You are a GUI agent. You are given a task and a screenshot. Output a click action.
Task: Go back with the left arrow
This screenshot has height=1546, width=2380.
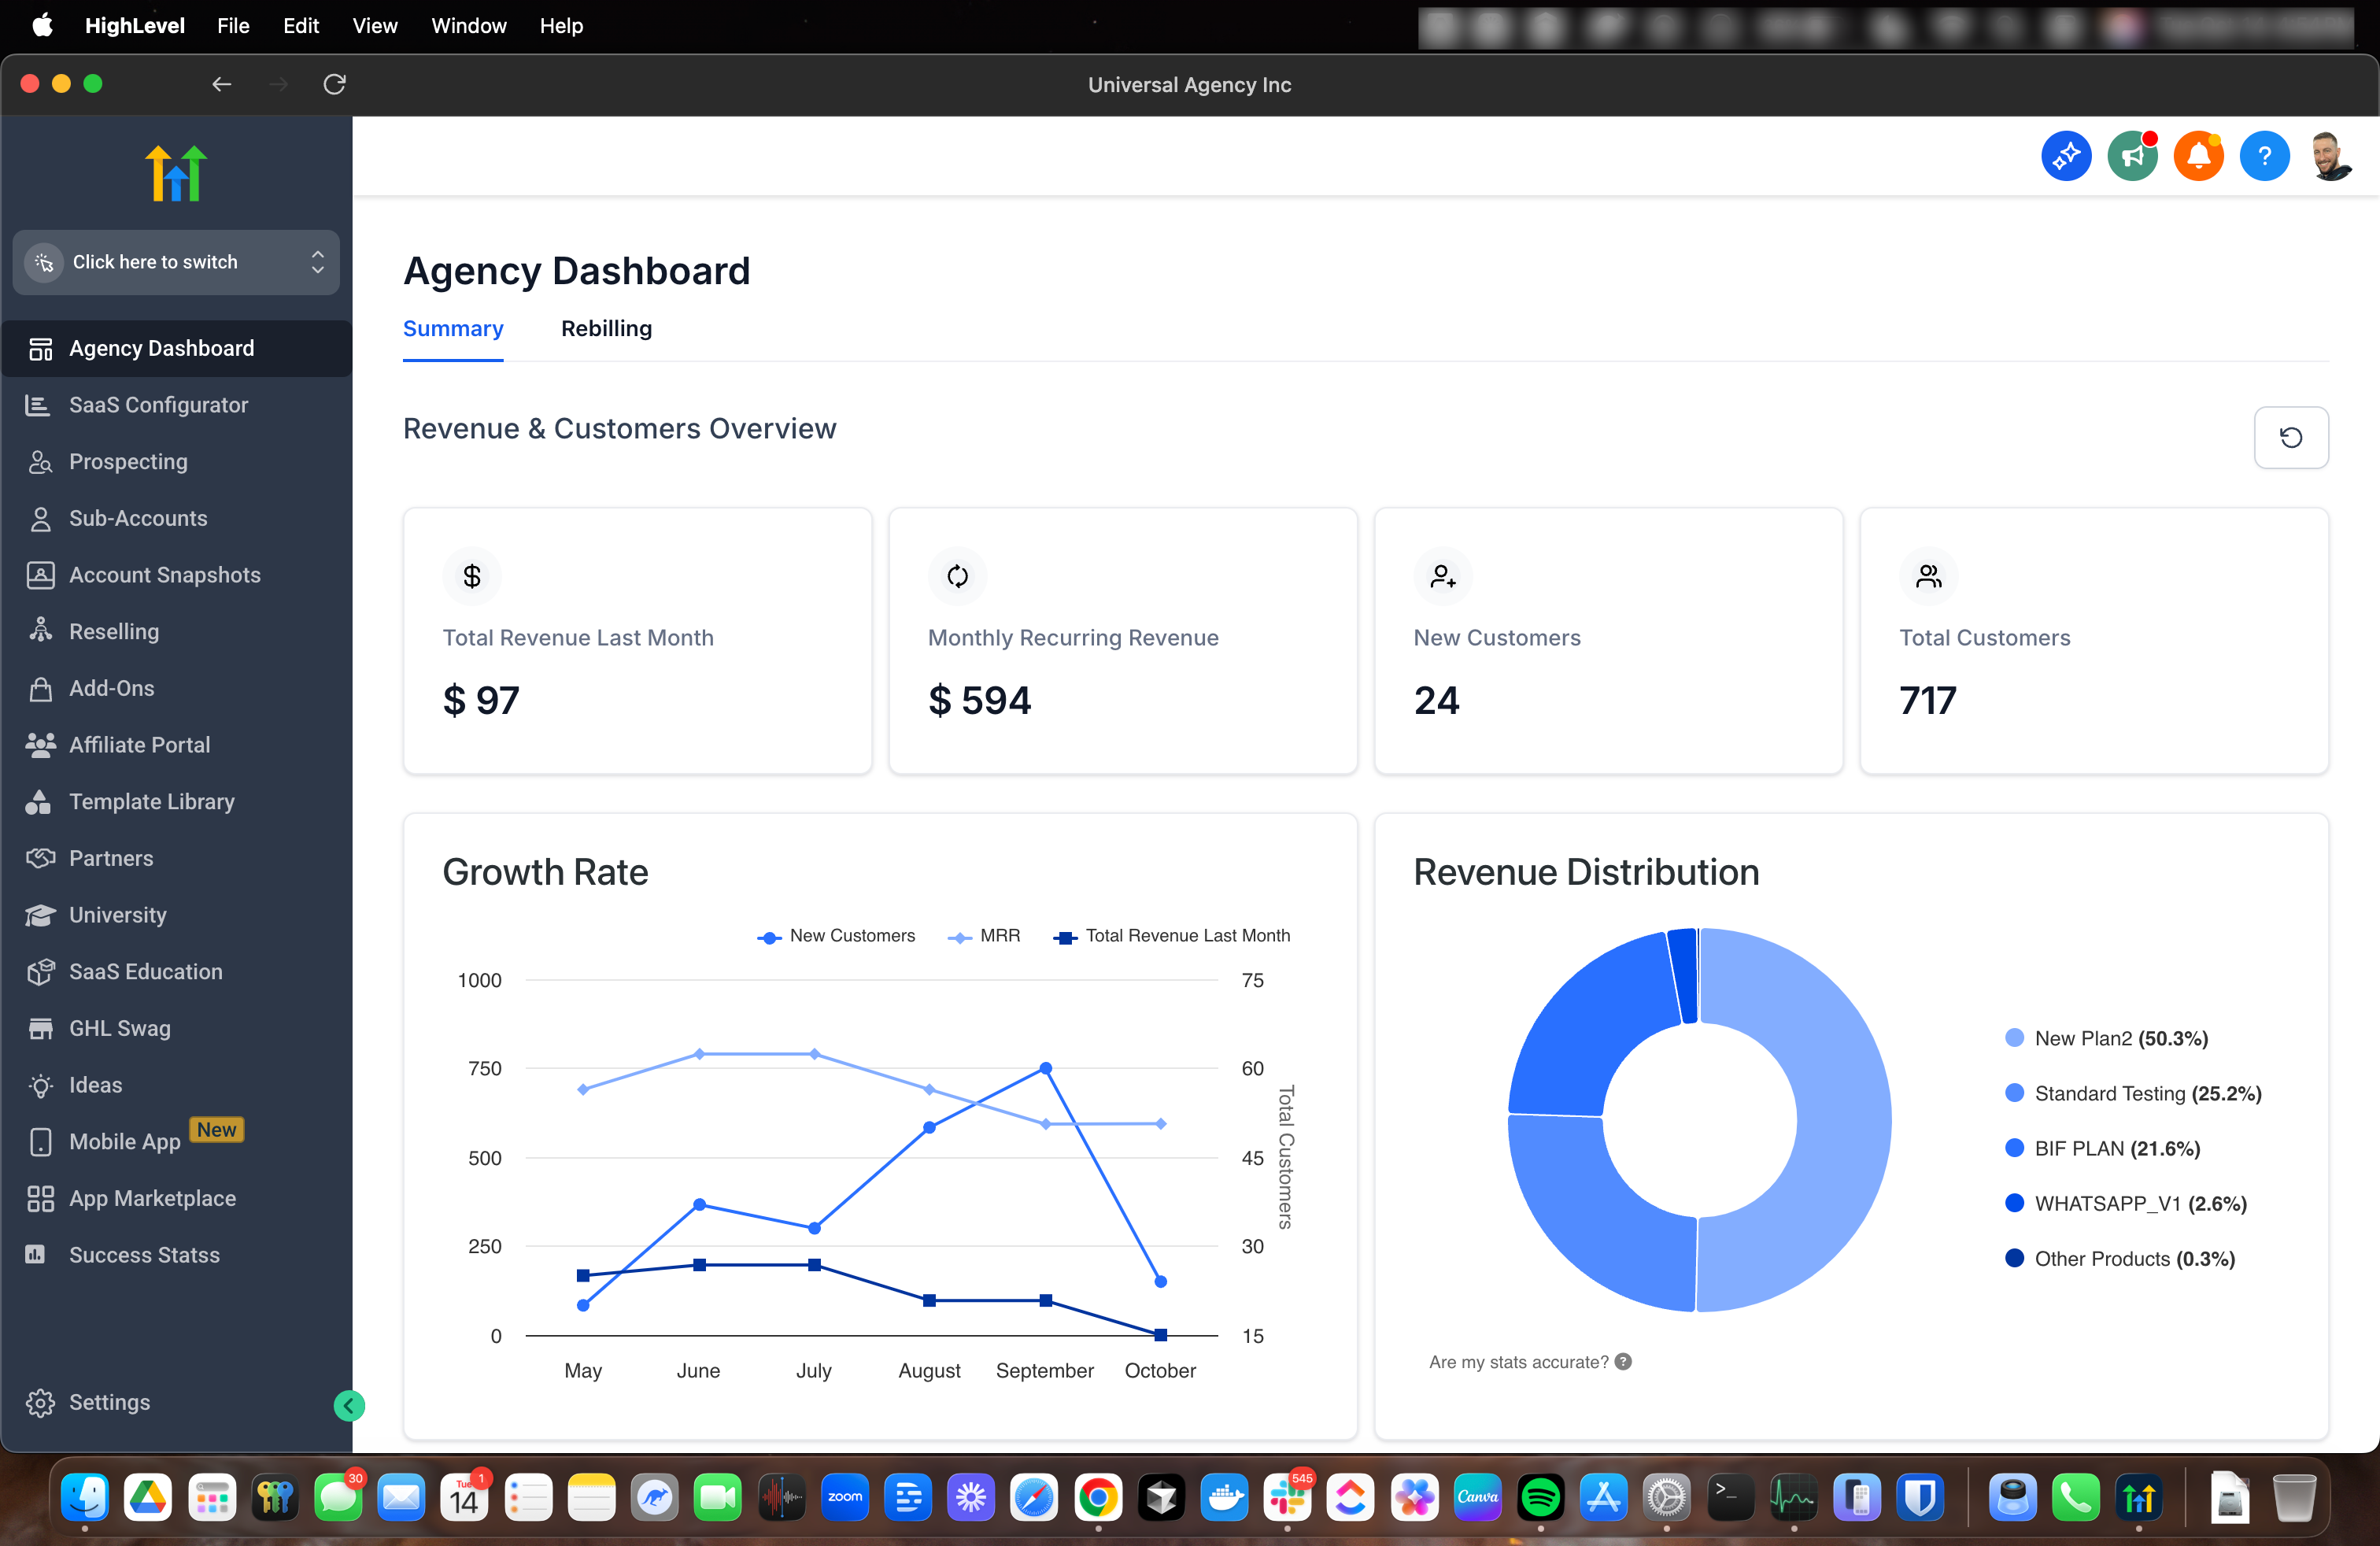[221, 84]
